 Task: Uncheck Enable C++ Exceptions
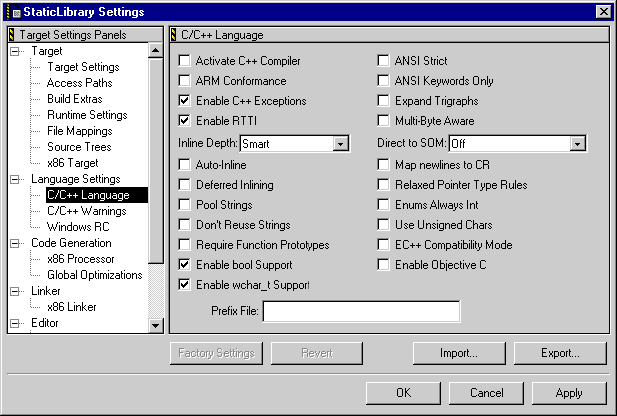point(184,101)
